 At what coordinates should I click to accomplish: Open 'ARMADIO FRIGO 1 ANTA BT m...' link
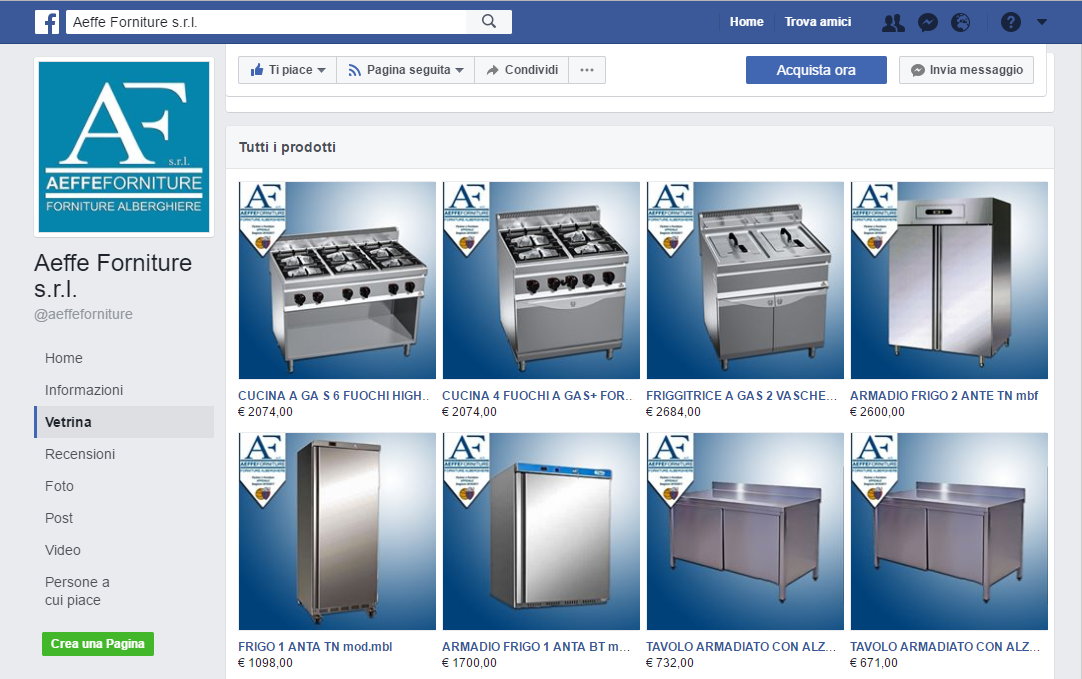point(536,647)
